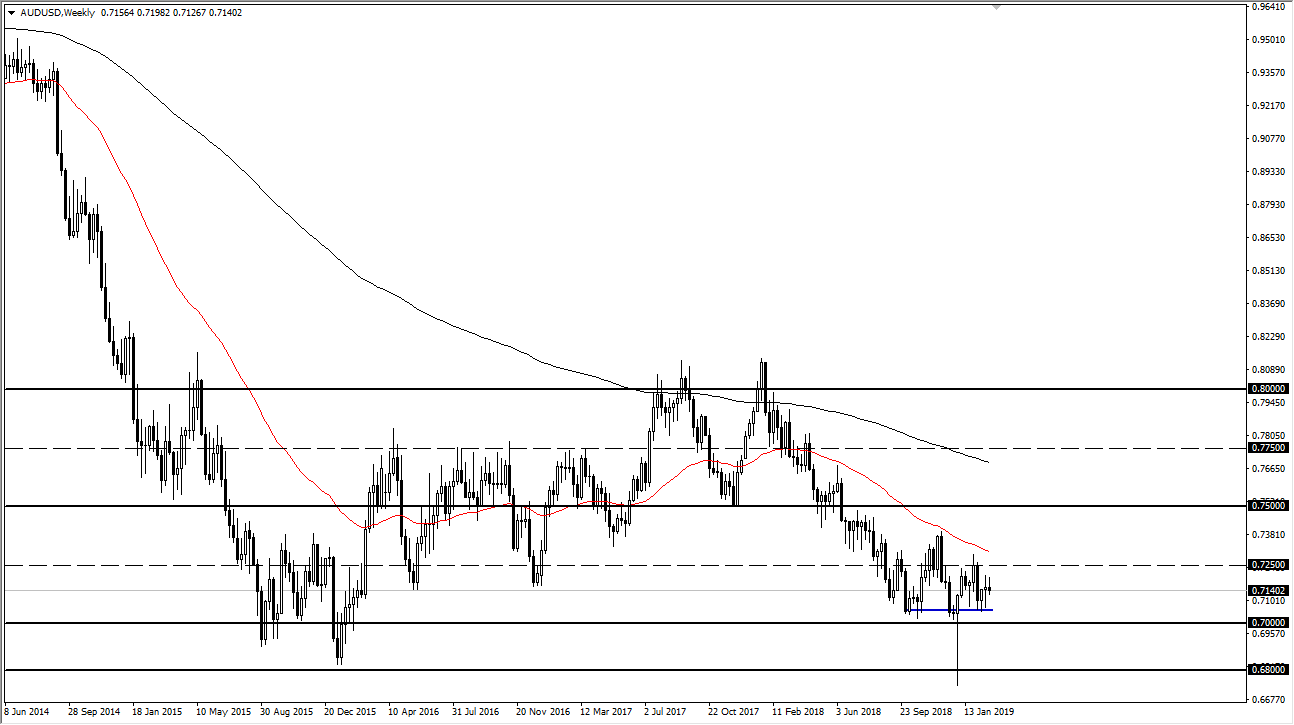Image resolution: width=1294 pixels, height=725 pixels.
Task: Click the 11 Feb 2018 date label
Action: [798, 713]
